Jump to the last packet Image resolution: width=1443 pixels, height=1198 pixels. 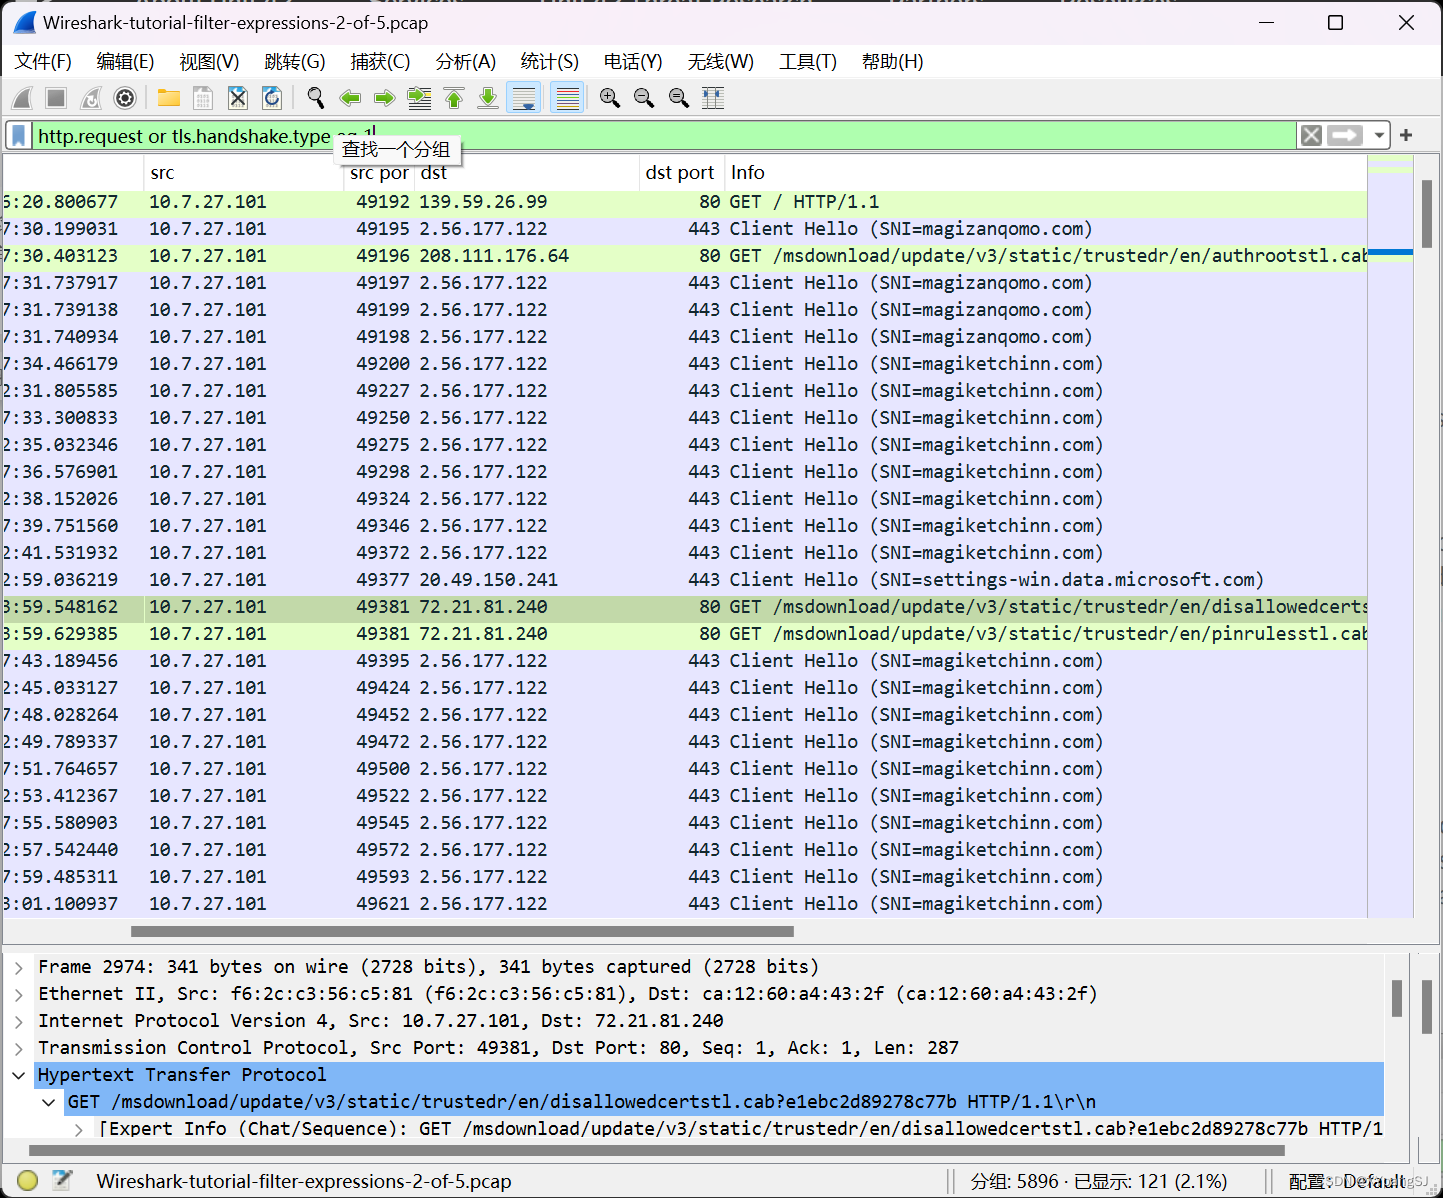tap(488, 98)
